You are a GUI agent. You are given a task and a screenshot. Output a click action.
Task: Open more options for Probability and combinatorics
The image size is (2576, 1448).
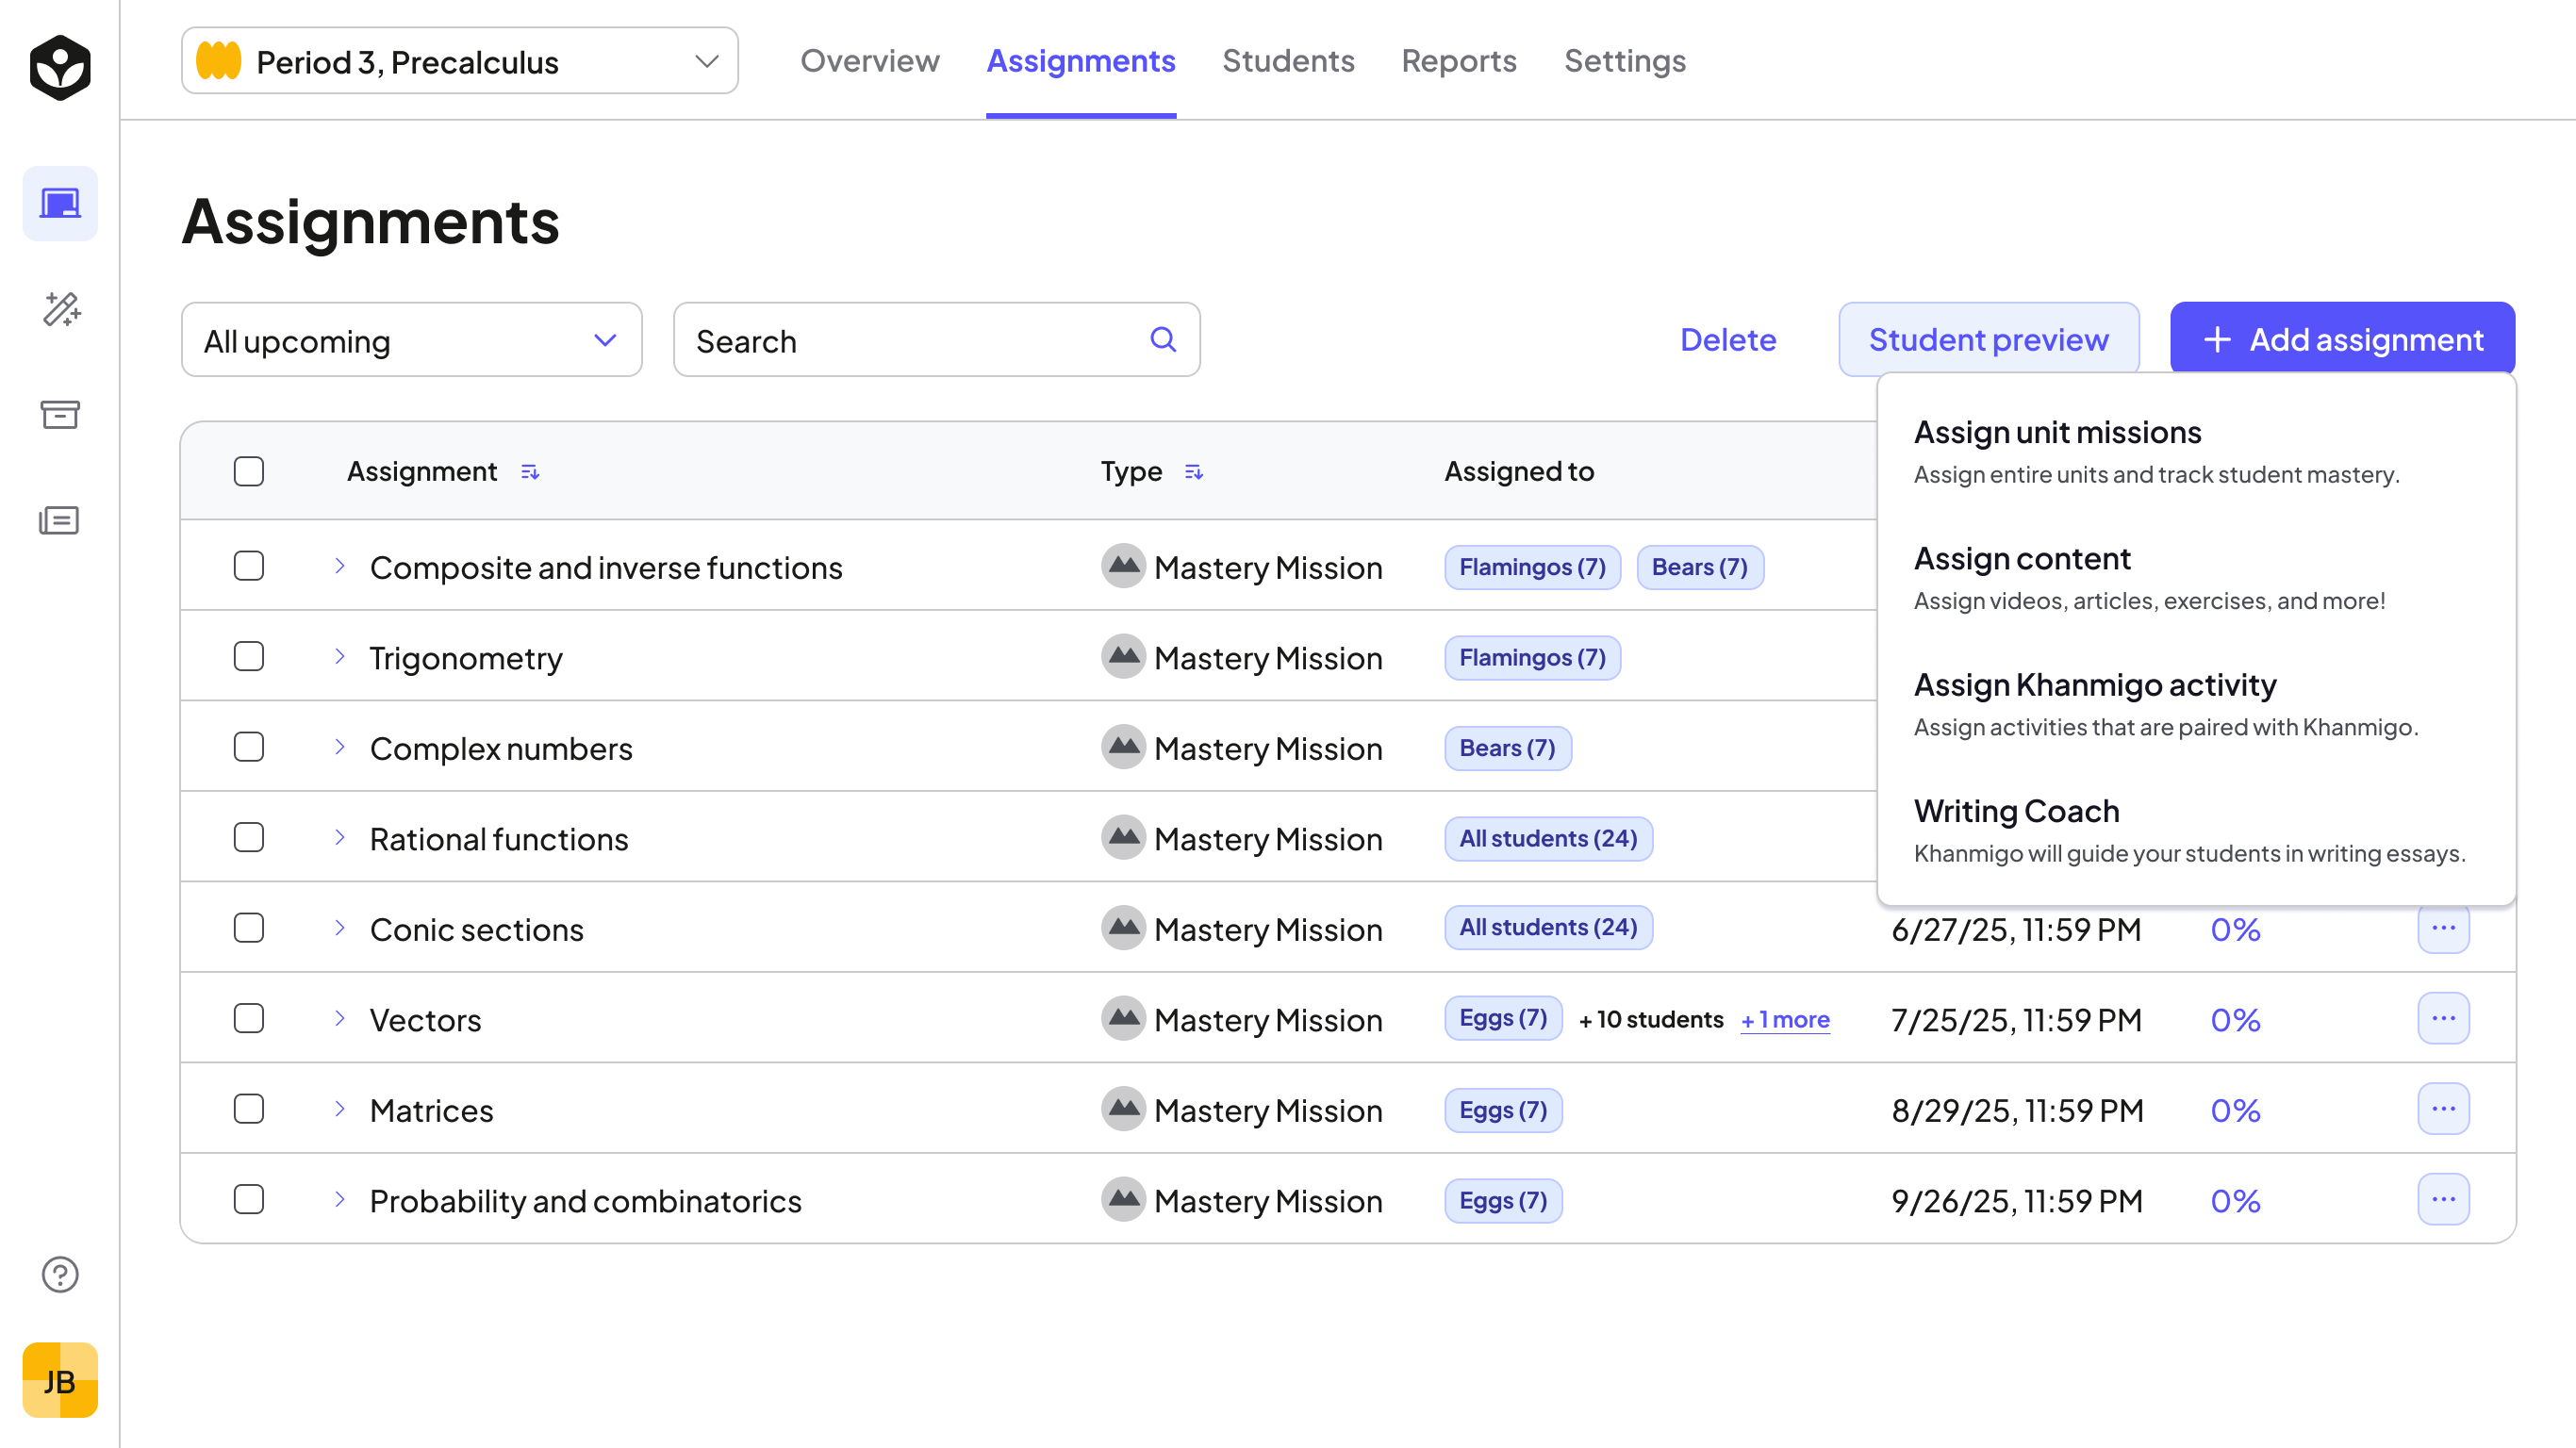2443,1199
